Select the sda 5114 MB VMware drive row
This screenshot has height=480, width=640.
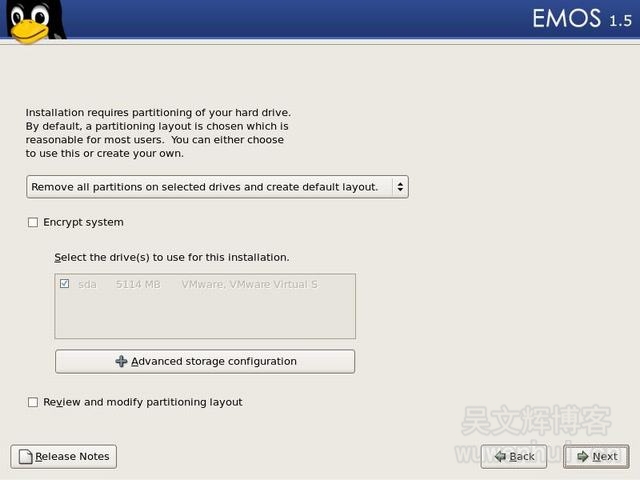[200, 284]
